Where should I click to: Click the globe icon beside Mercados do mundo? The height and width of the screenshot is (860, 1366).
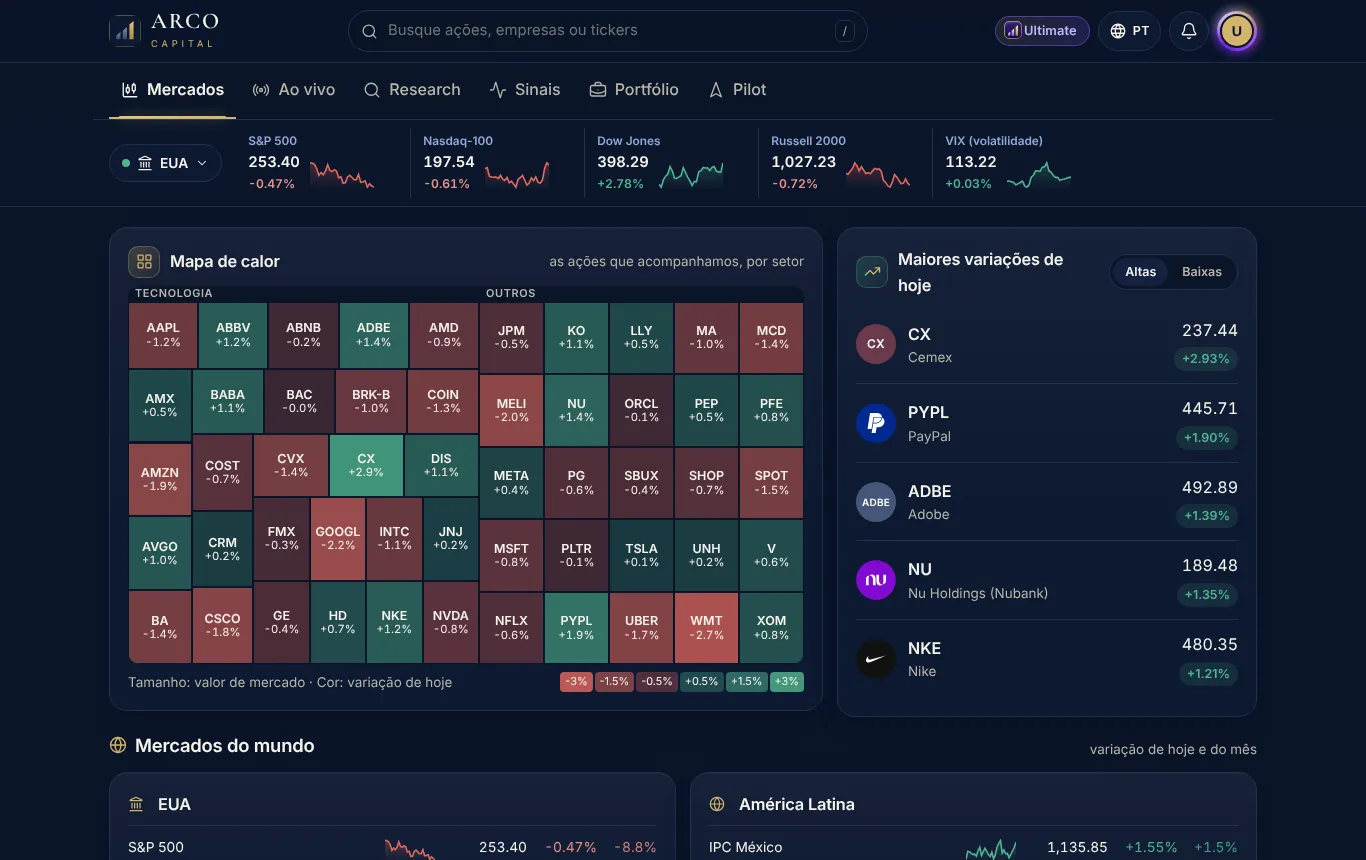pos(118,746)
